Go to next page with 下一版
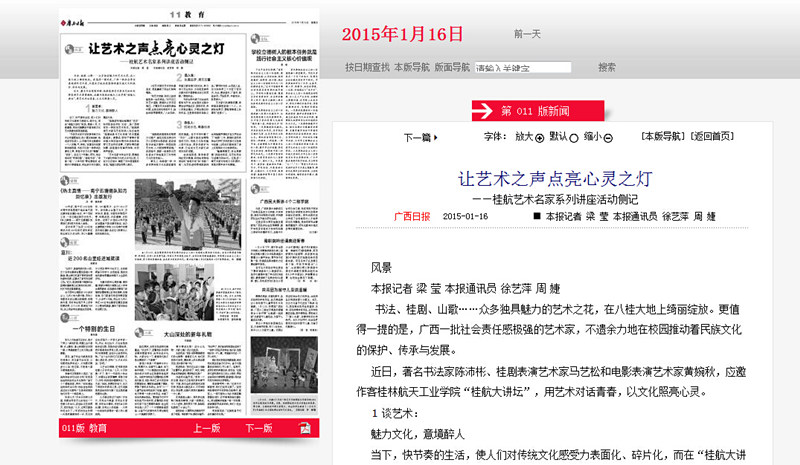 tap(258, 428)
